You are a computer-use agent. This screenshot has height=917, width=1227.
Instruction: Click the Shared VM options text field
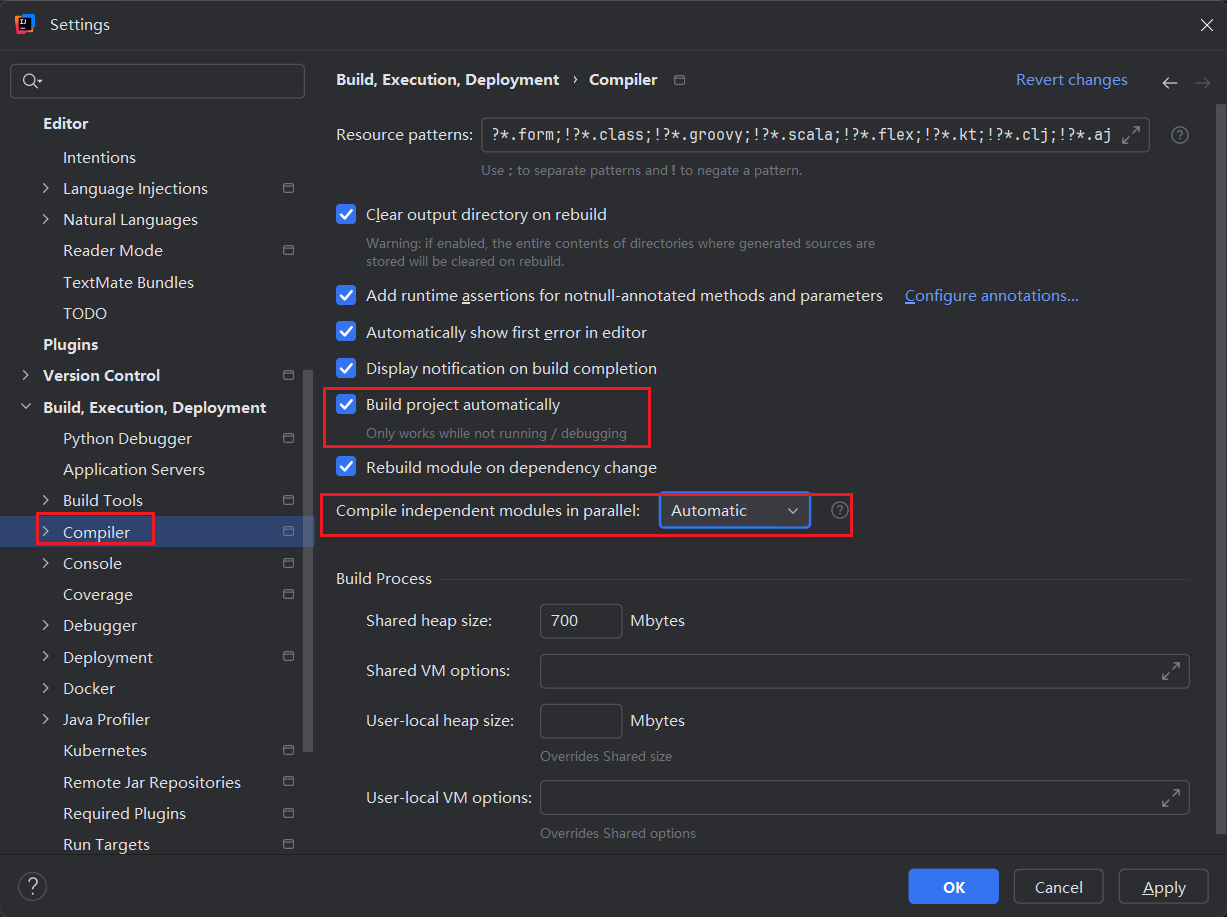click(x=864, y=671)
